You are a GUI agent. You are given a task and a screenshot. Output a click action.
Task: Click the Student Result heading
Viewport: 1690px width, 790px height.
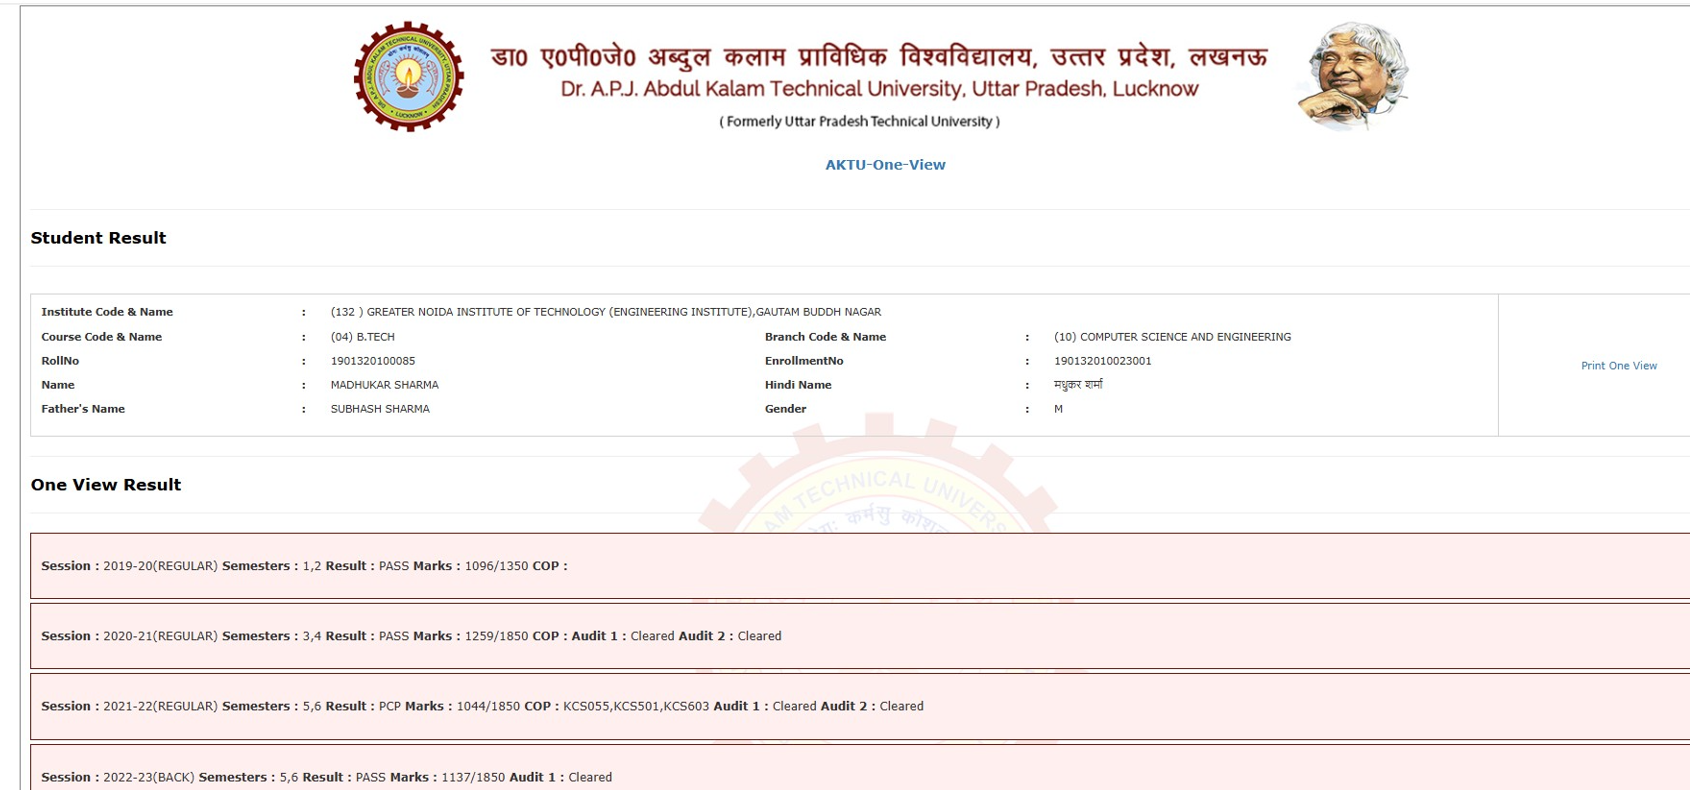[98, 238]
